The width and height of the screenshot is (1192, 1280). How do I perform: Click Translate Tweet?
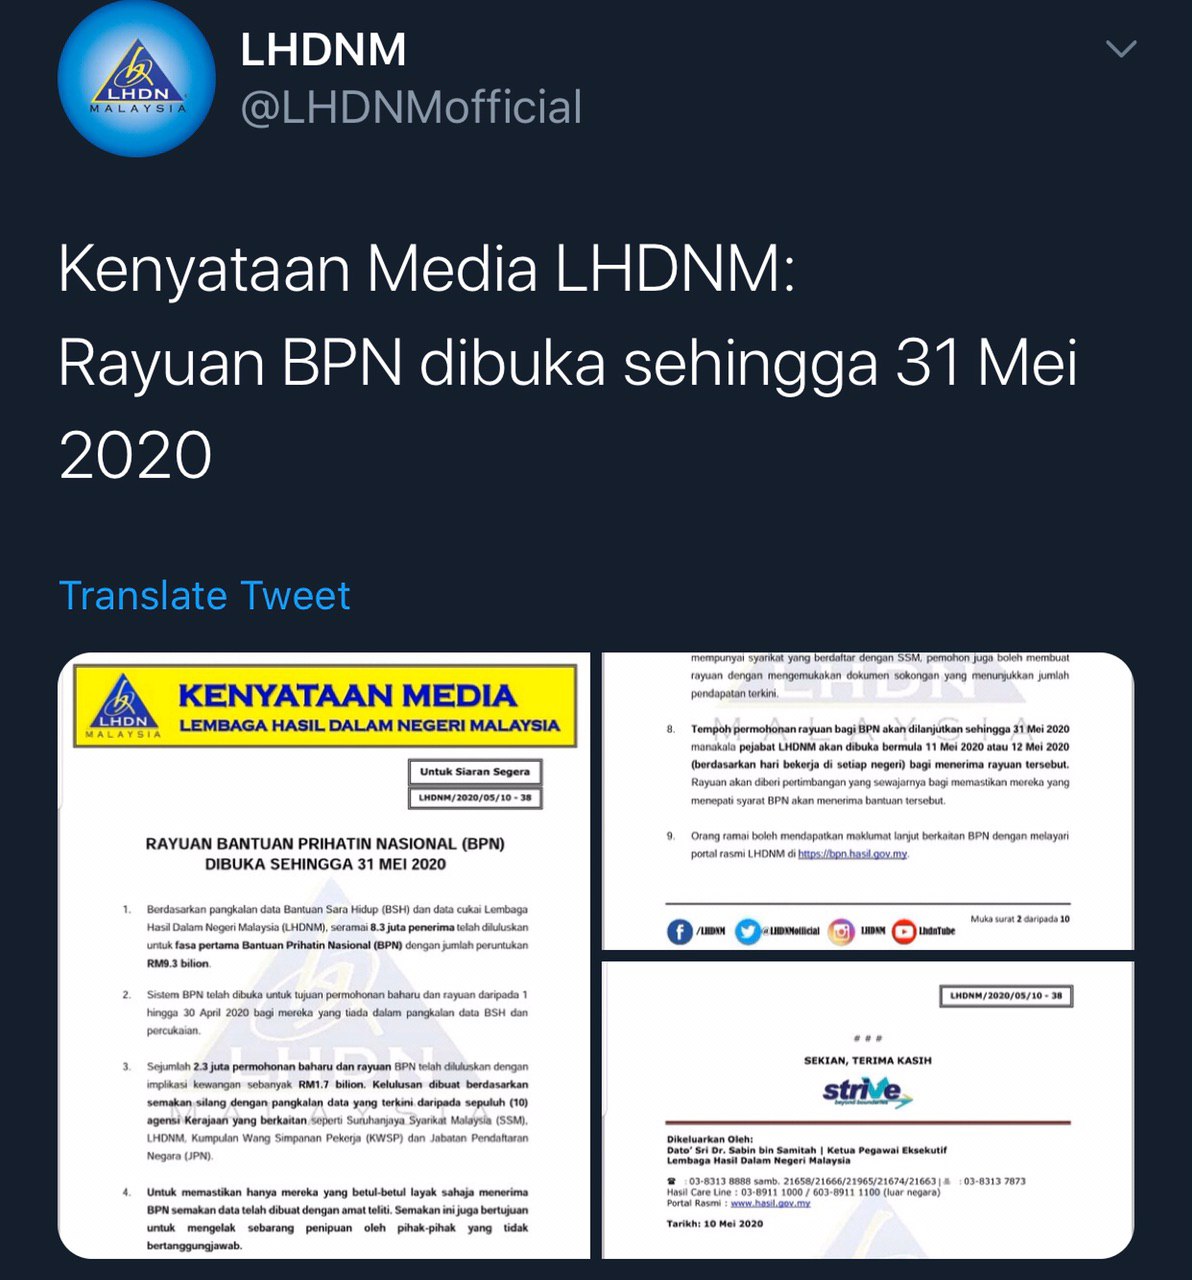click(205, 596)
